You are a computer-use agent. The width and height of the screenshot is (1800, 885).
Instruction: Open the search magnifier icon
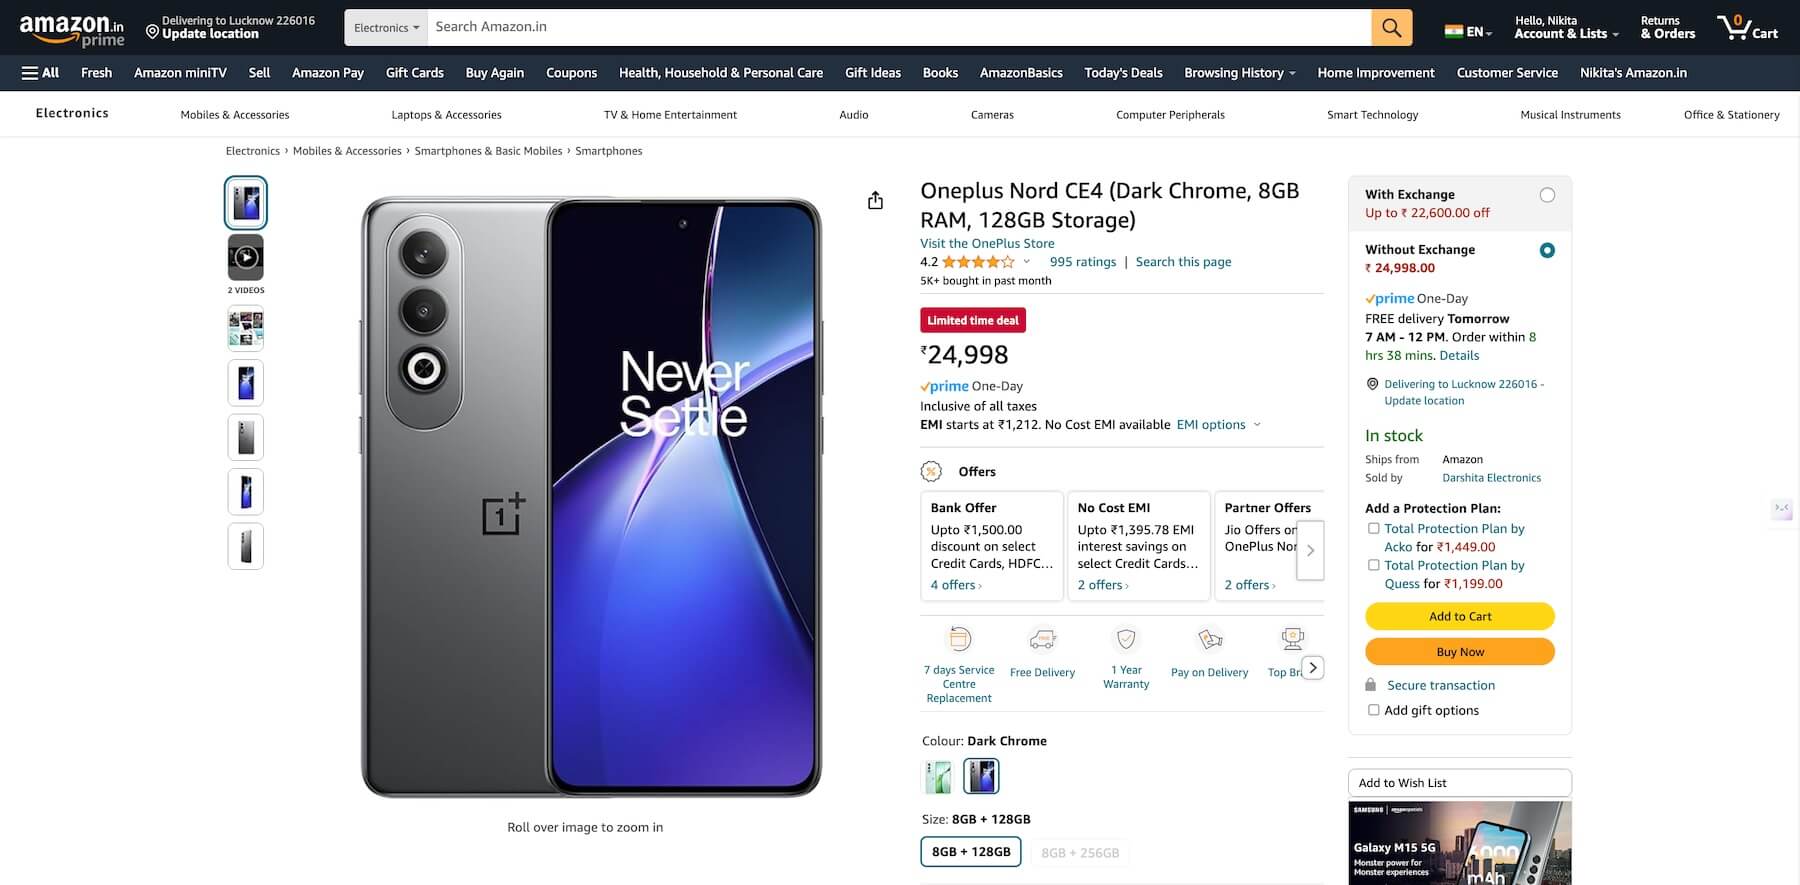(1390, 27)
